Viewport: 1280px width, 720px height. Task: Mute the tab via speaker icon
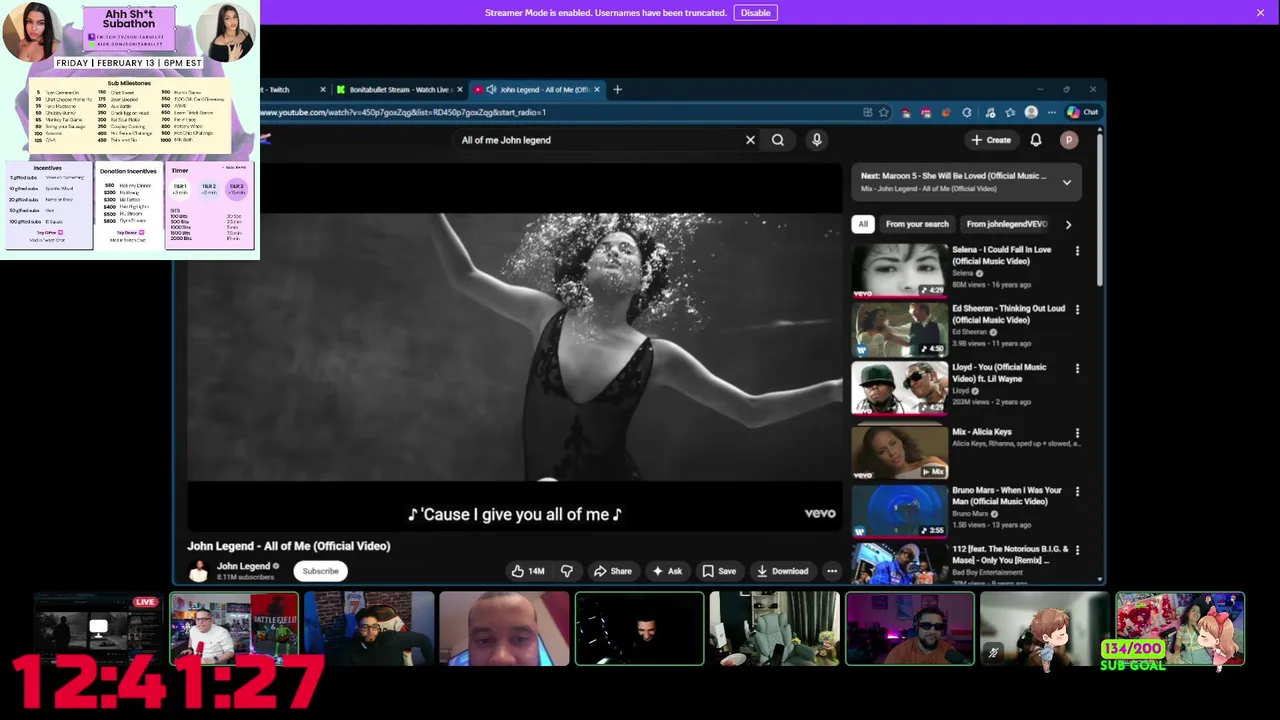490,90
